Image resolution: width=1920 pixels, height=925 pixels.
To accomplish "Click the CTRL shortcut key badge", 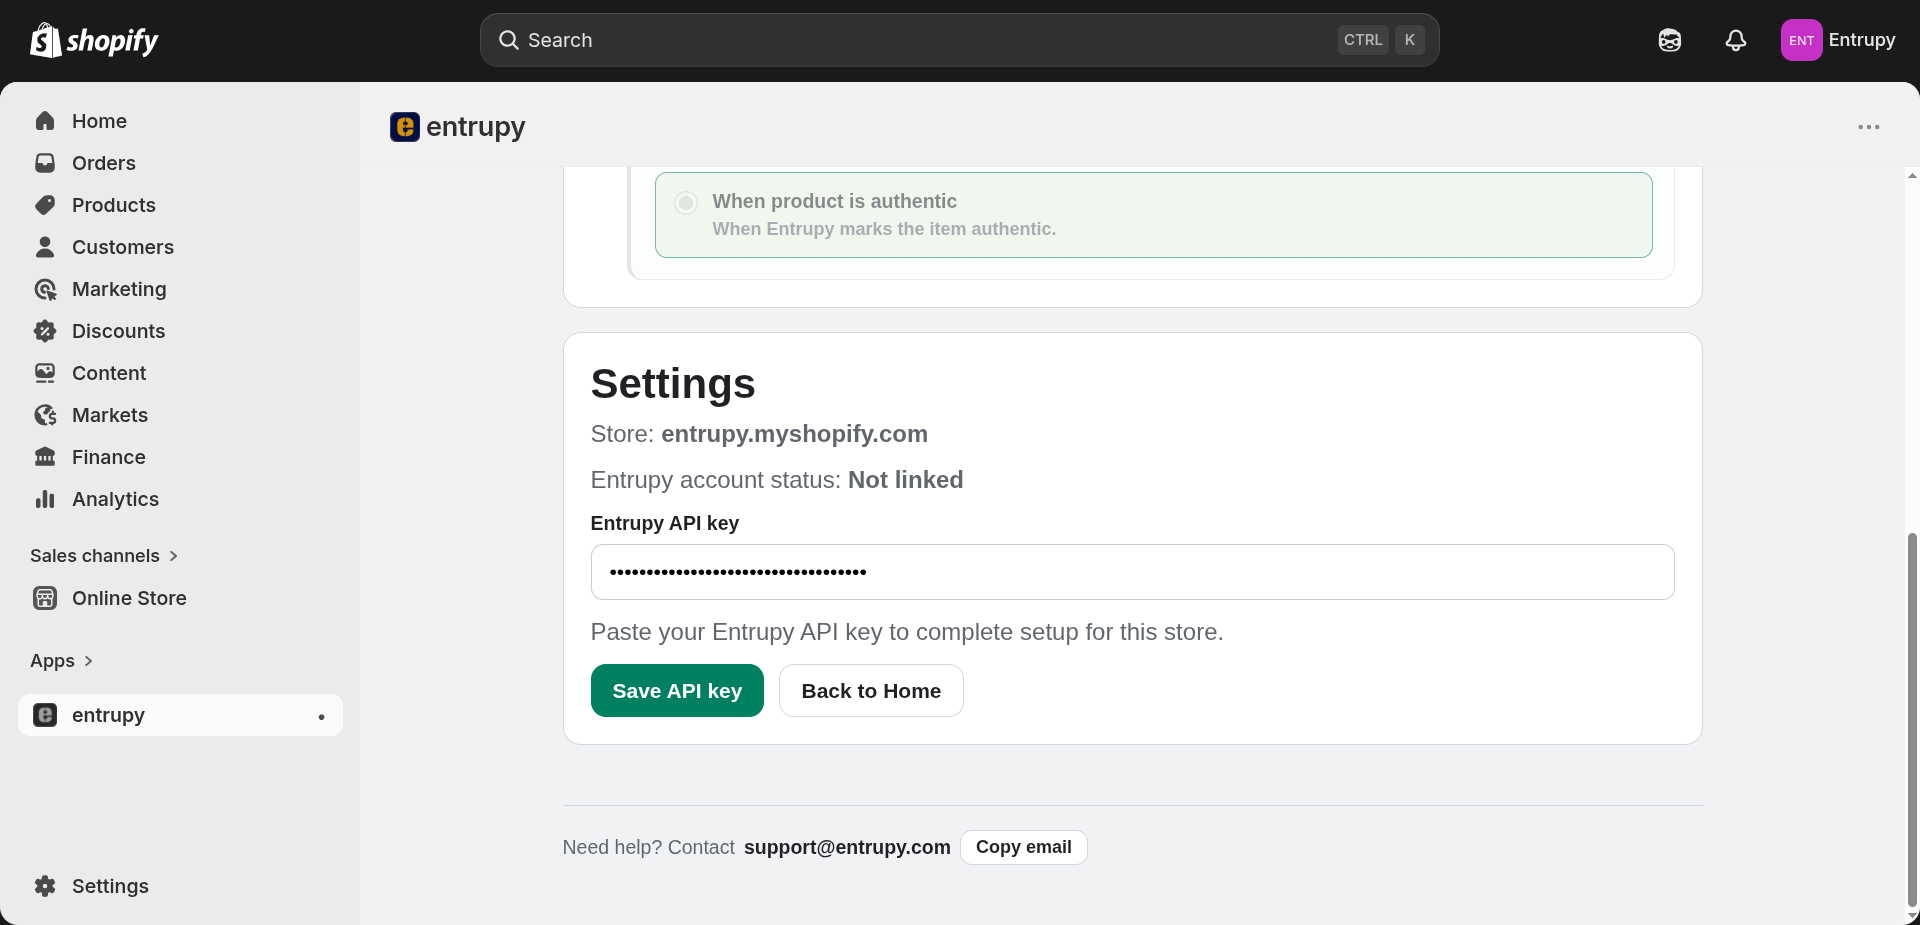I will (1363, 40).
